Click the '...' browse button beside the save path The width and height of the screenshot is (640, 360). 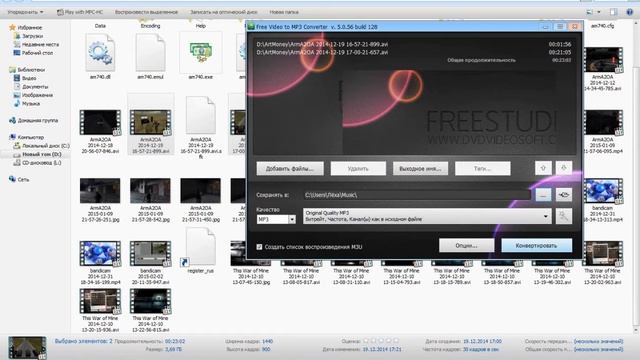pos(543,195)
